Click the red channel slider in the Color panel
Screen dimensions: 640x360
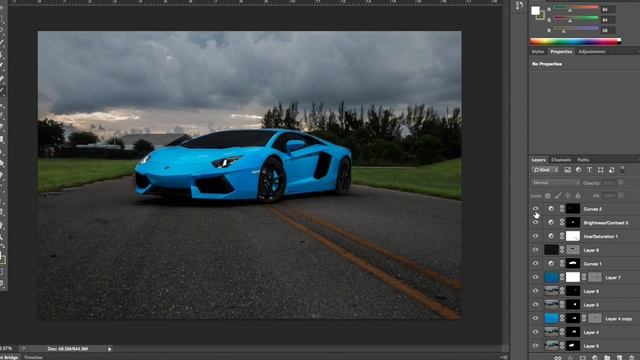pos(576,8)
